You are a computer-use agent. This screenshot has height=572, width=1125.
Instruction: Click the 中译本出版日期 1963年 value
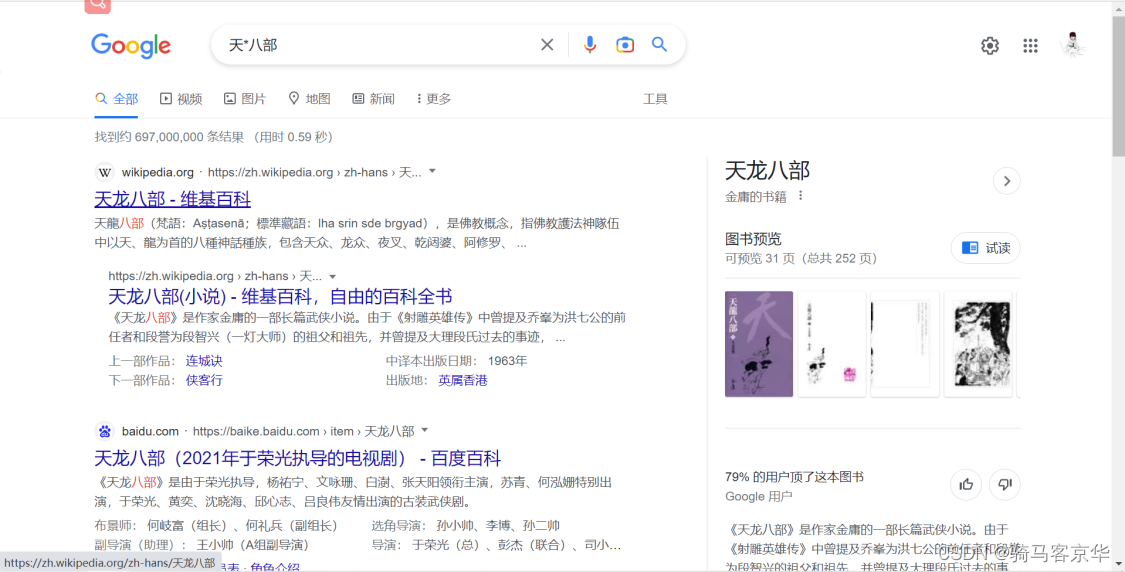[507, 361]
